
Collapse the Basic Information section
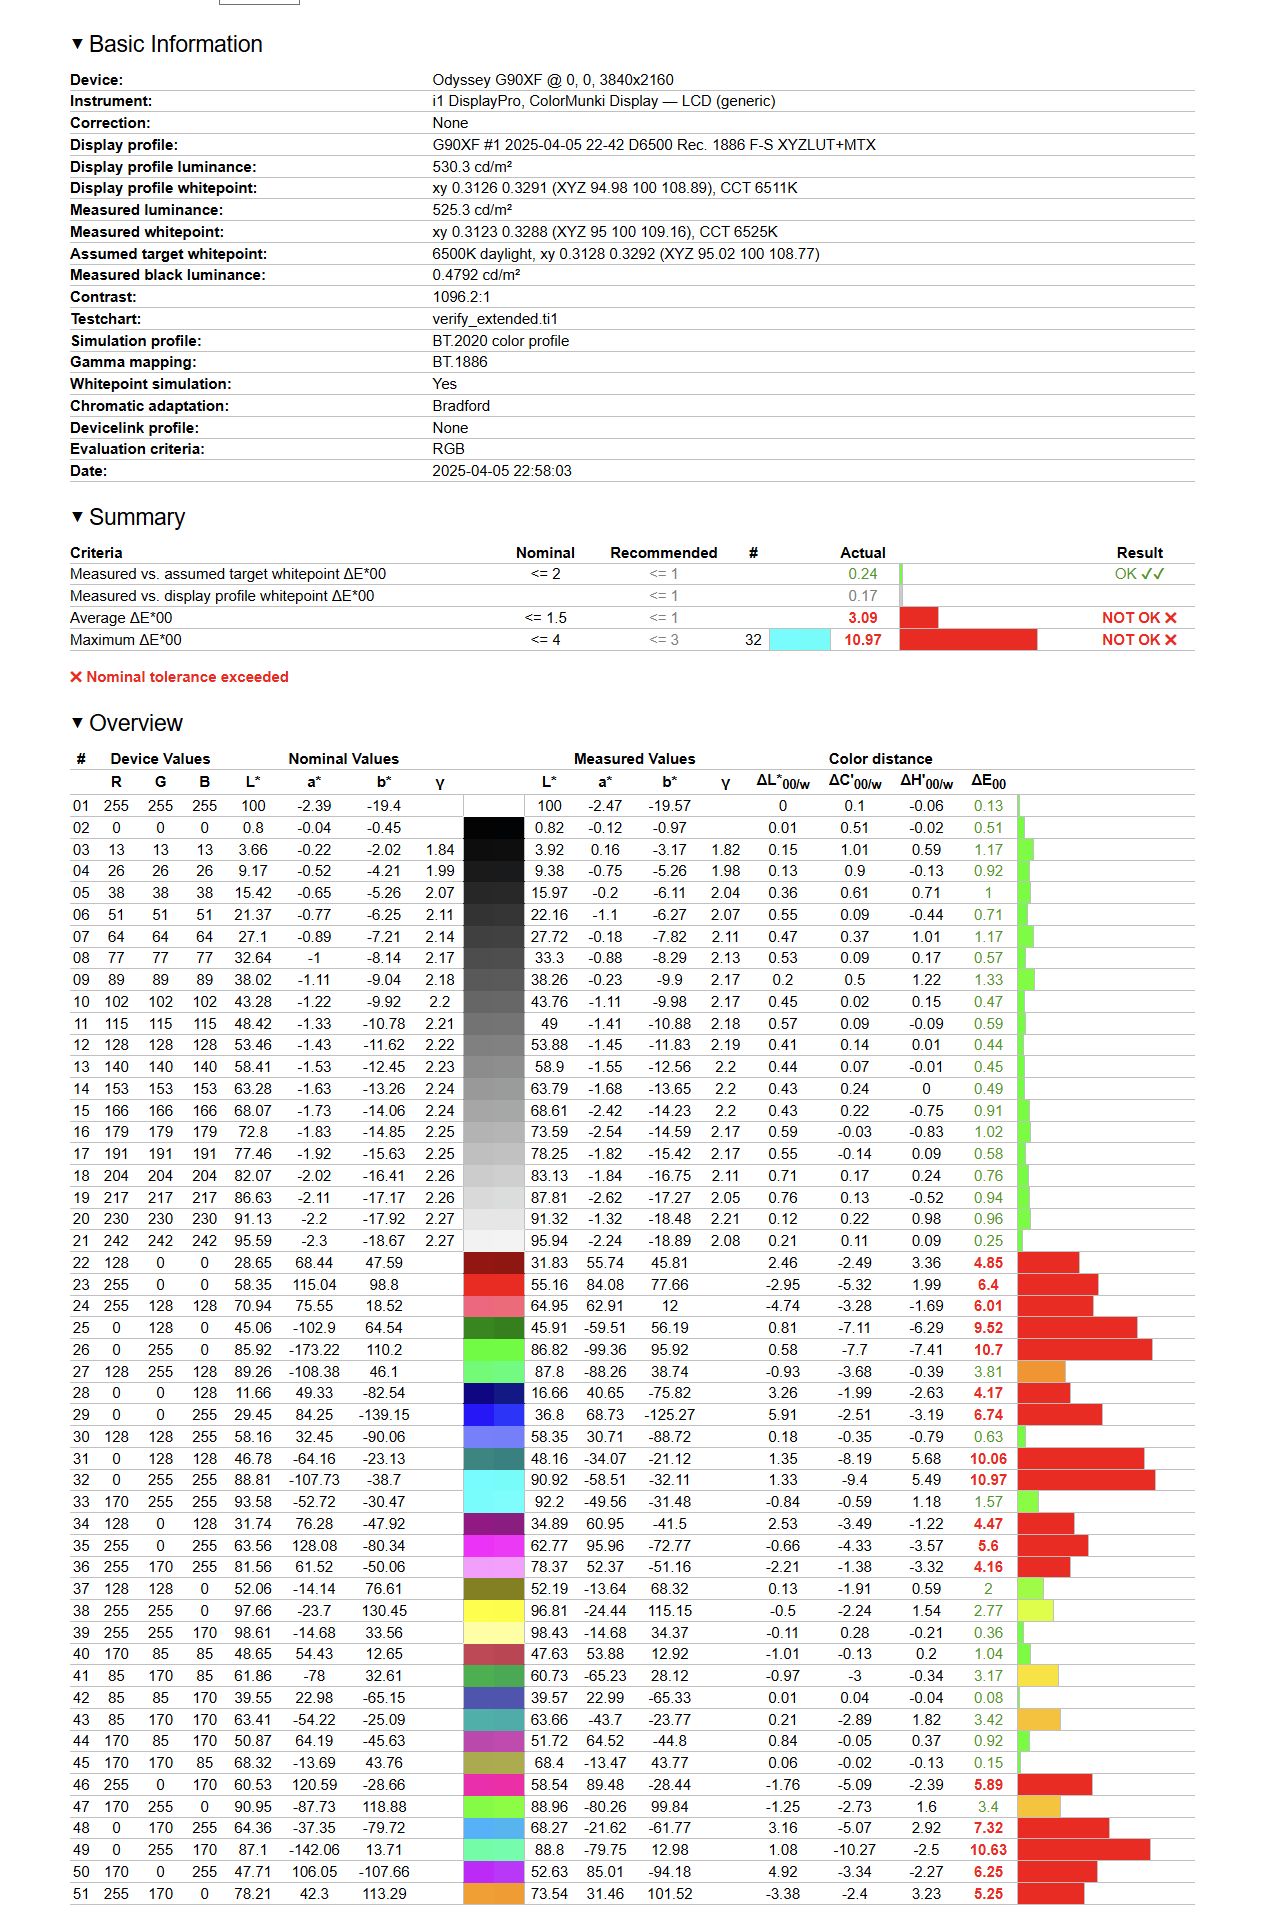click(x=76, y=44)
